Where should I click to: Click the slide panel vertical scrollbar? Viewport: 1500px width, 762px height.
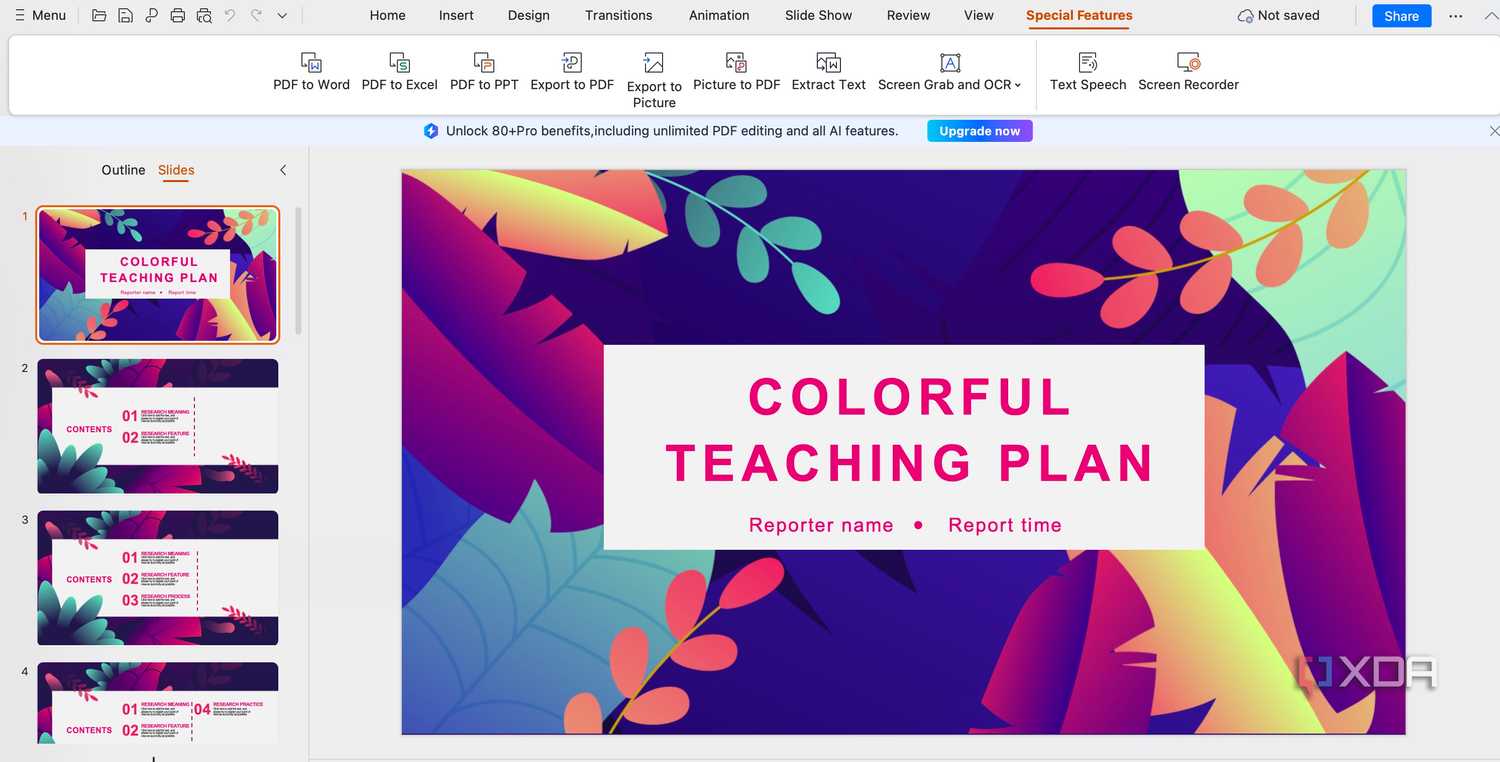tap(298, 272)
